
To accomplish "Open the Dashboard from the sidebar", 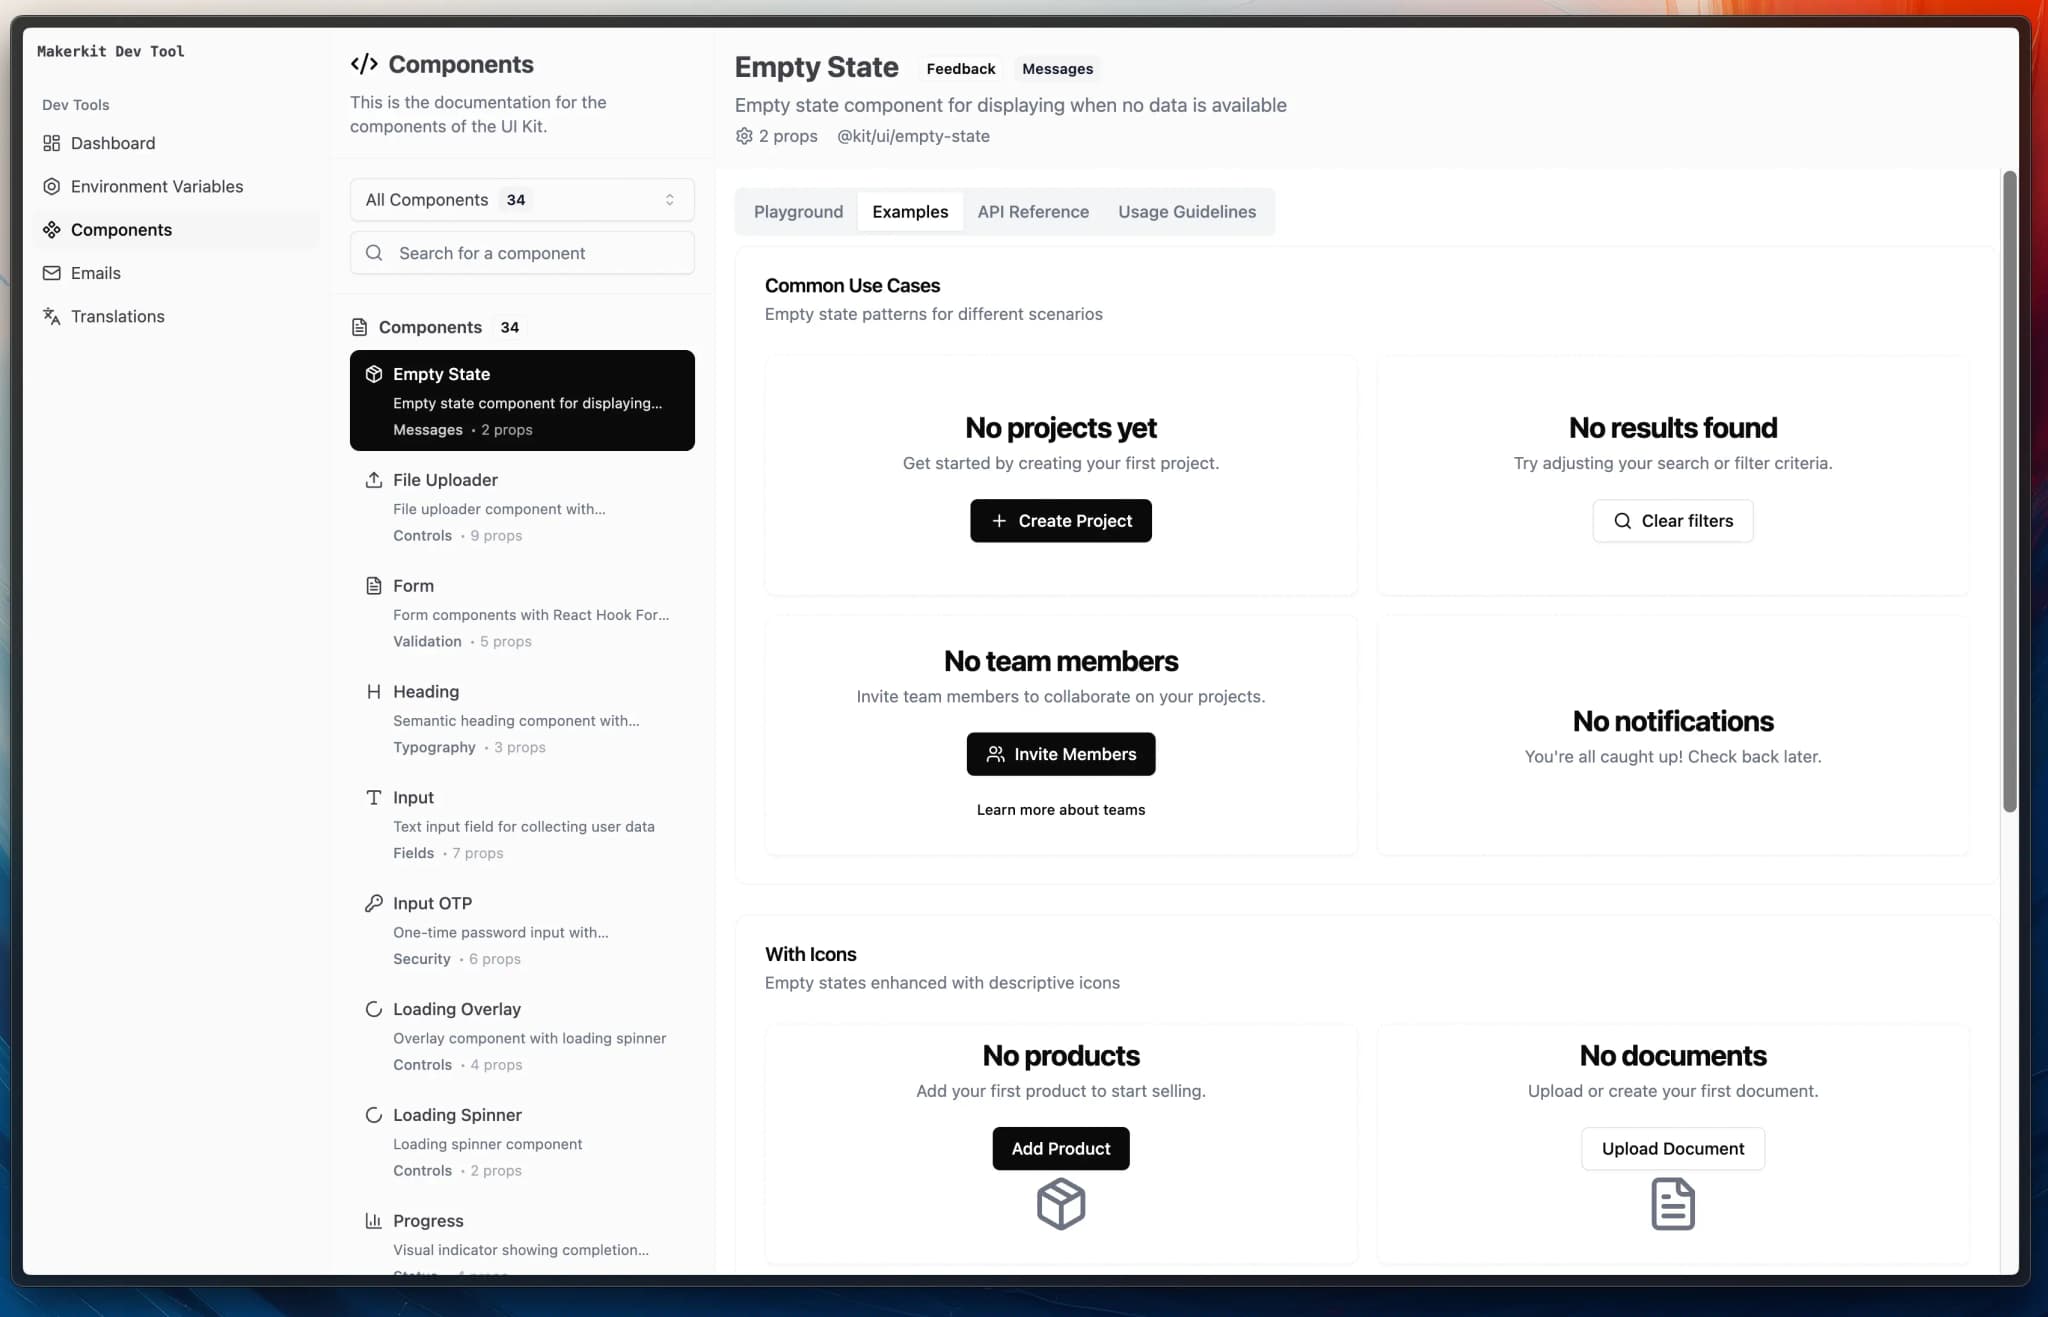I will coord(112,142).
